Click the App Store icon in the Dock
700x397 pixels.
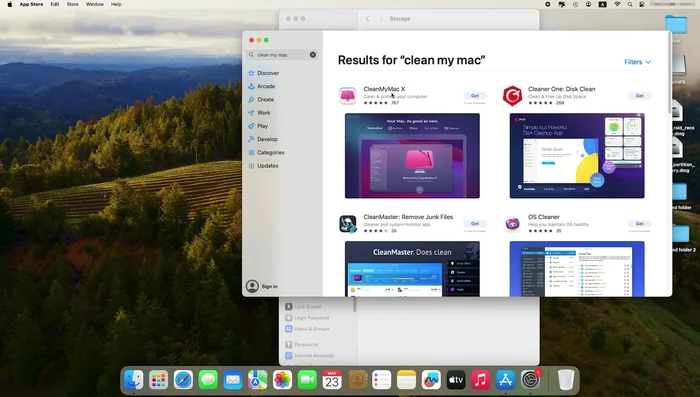pos(505,380)
